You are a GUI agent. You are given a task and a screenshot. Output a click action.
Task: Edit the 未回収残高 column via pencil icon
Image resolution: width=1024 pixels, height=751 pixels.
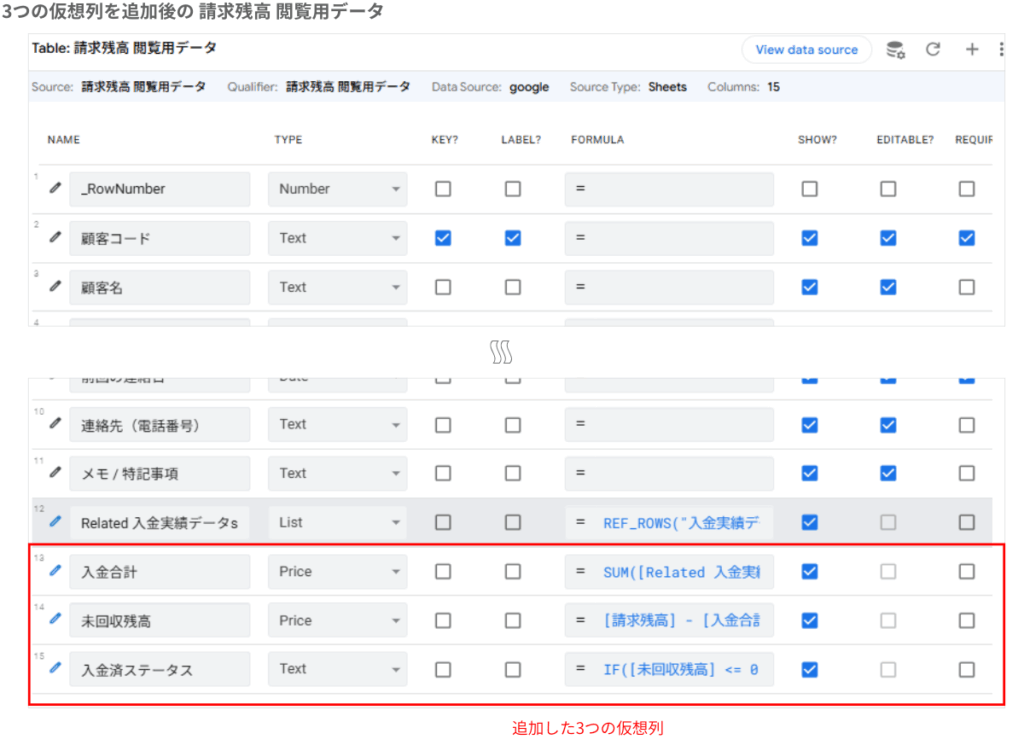tap(53, 620)
